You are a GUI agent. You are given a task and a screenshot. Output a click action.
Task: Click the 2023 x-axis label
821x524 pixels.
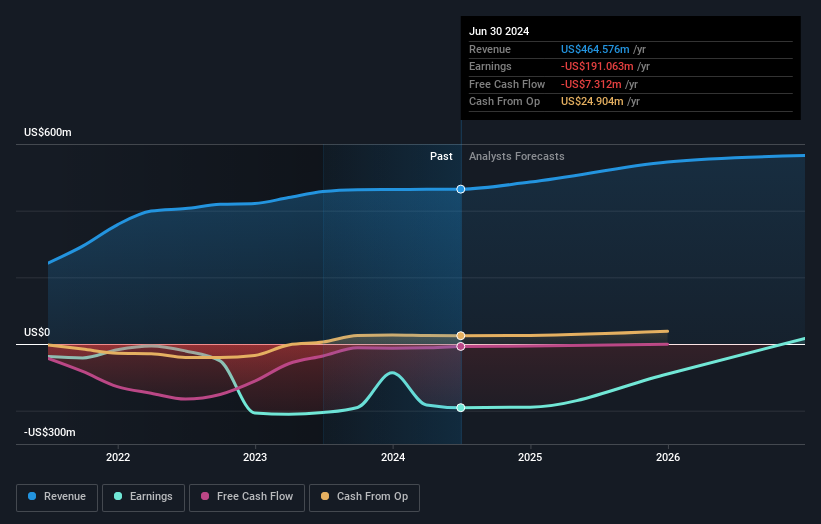[255, 457]
